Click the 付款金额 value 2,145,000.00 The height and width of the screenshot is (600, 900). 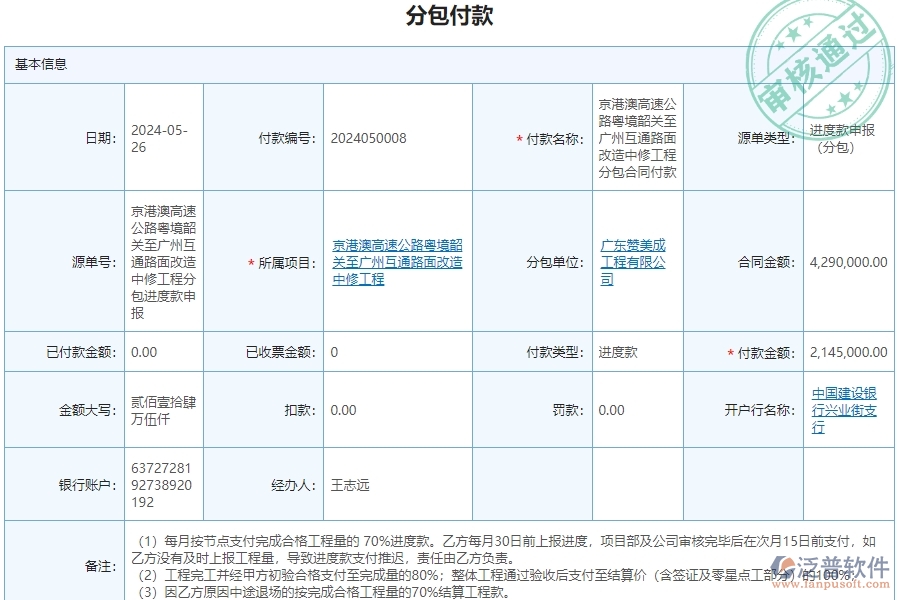[847, 352]
